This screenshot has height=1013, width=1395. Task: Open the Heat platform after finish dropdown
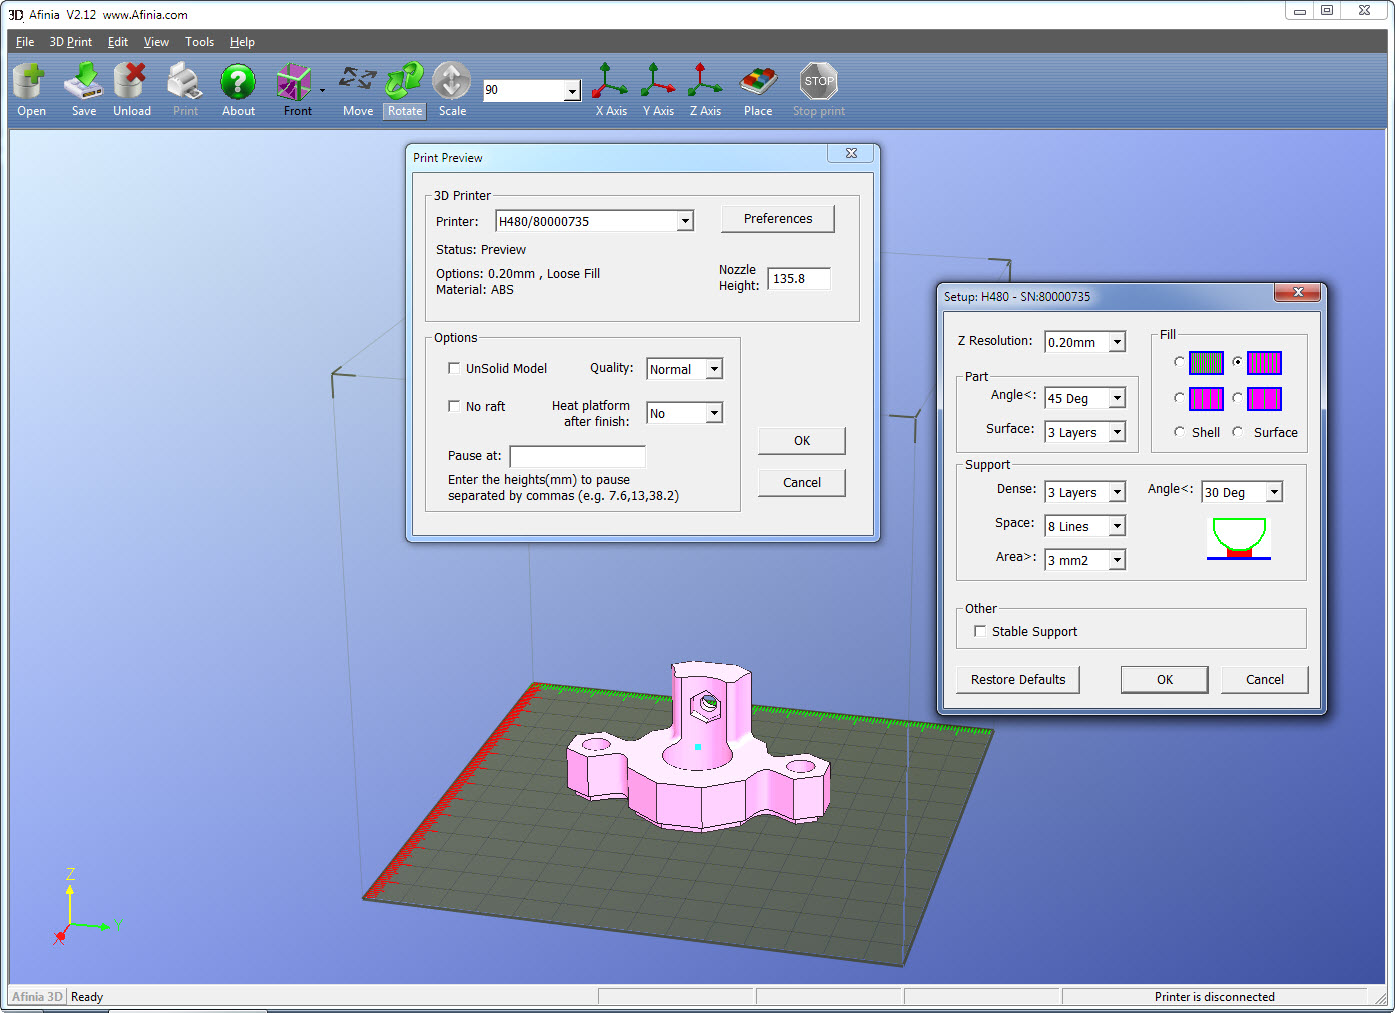click(714, 413)
